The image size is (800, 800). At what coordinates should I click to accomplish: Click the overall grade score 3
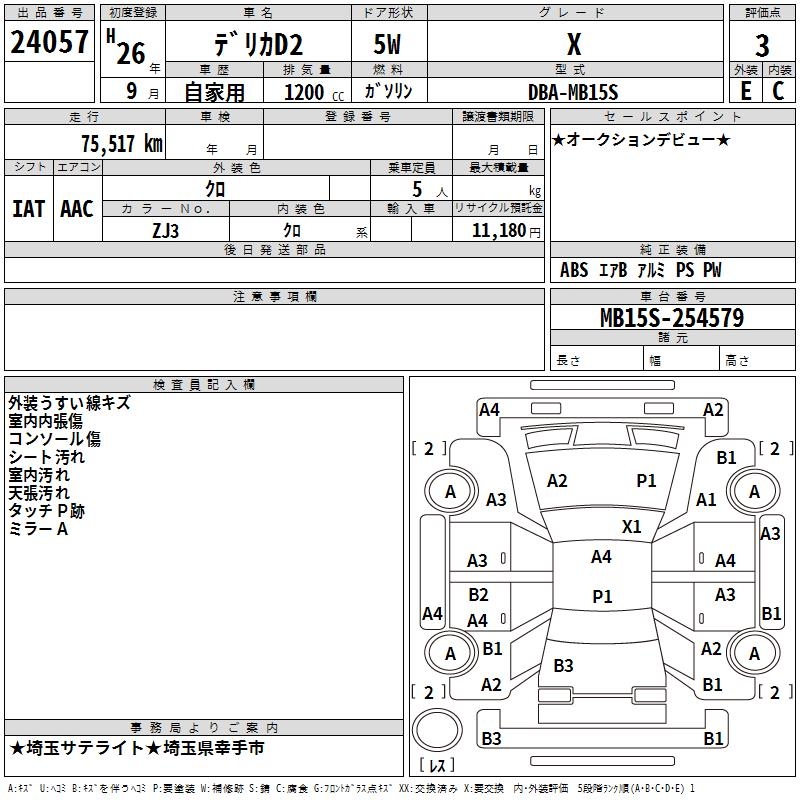[x=762, y=45]
